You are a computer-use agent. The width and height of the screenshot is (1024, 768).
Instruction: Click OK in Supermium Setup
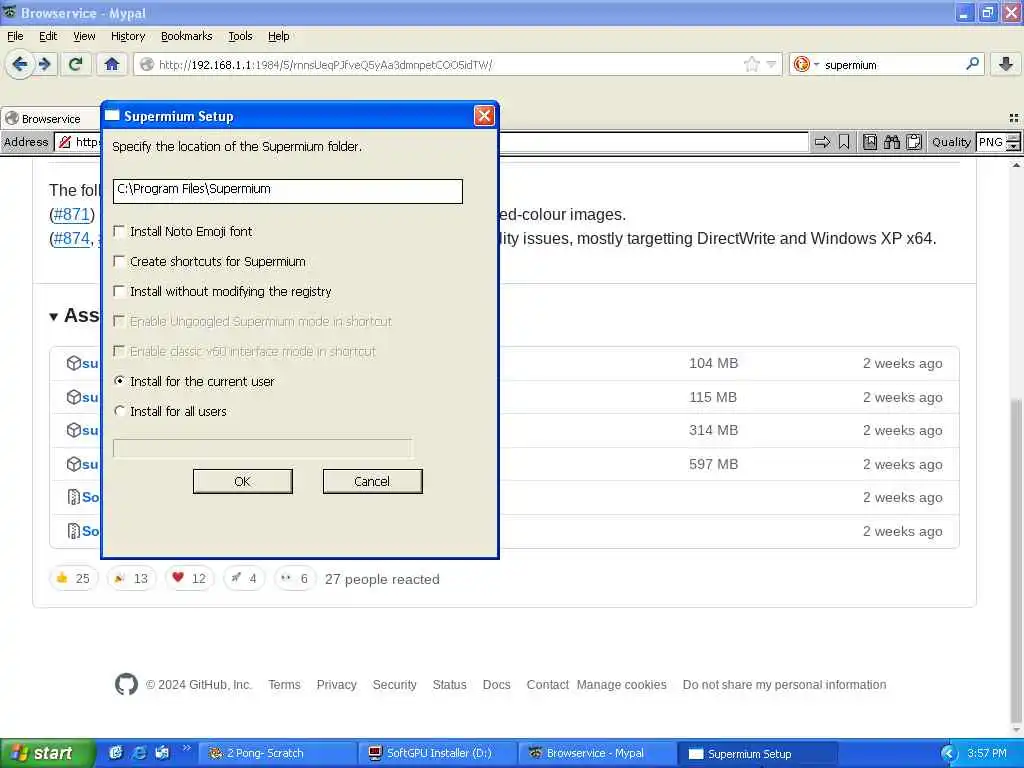click(x=242, y=481)
